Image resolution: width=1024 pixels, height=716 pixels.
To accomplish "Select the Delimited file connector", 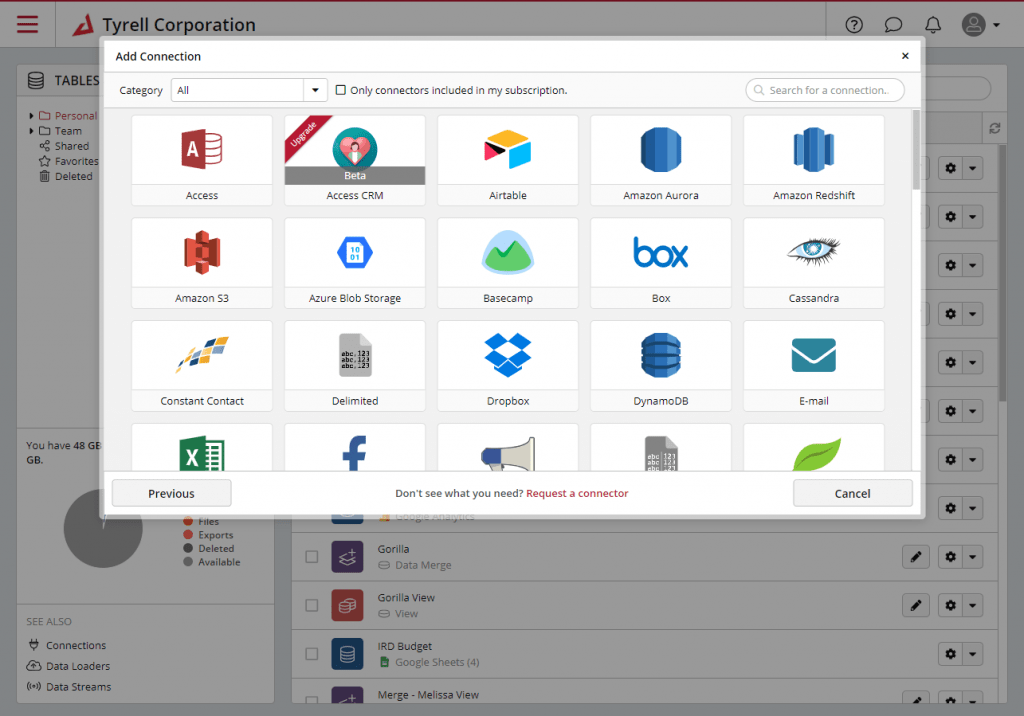I will (355, 366).
